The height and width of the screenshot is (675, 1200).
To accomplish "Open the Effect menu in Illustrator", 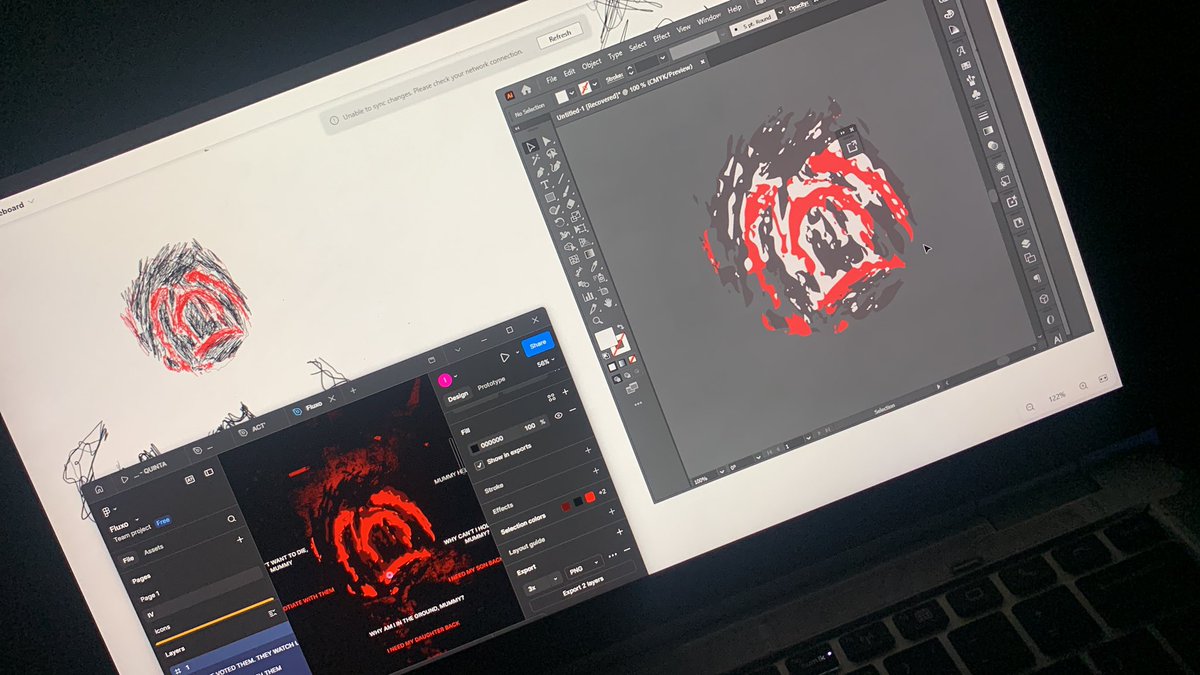I will [662, 37].
